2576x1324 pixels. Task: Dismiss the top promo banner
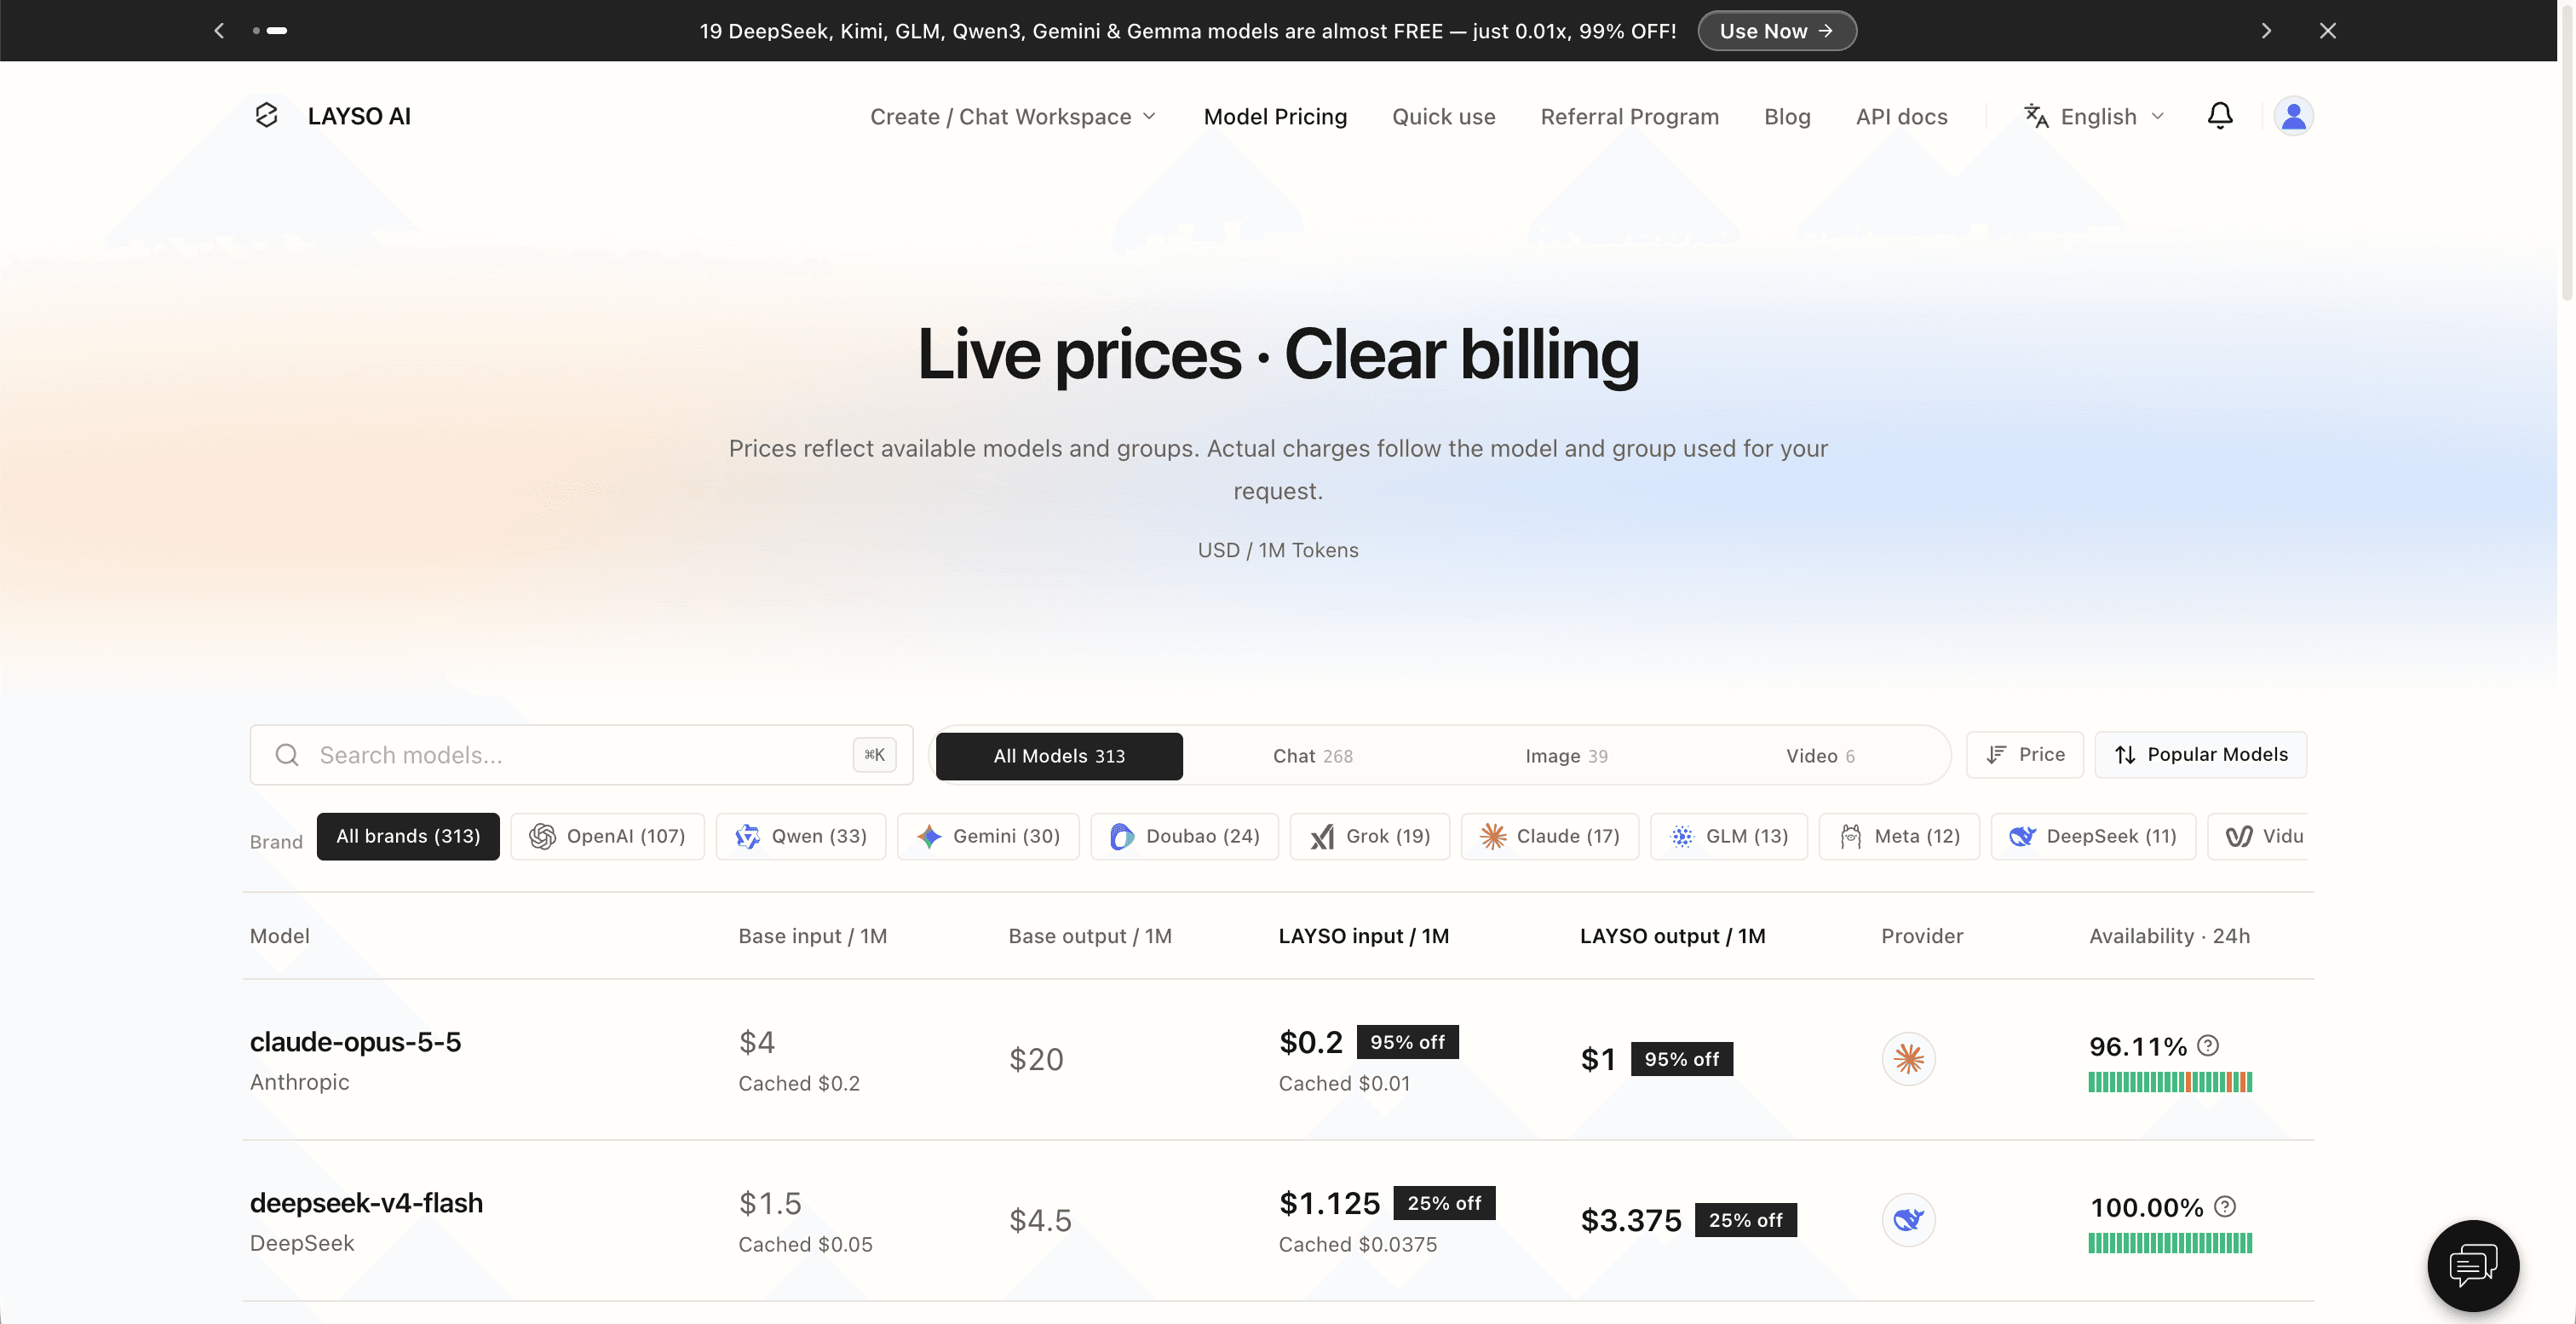click(x=2328, y=31)
